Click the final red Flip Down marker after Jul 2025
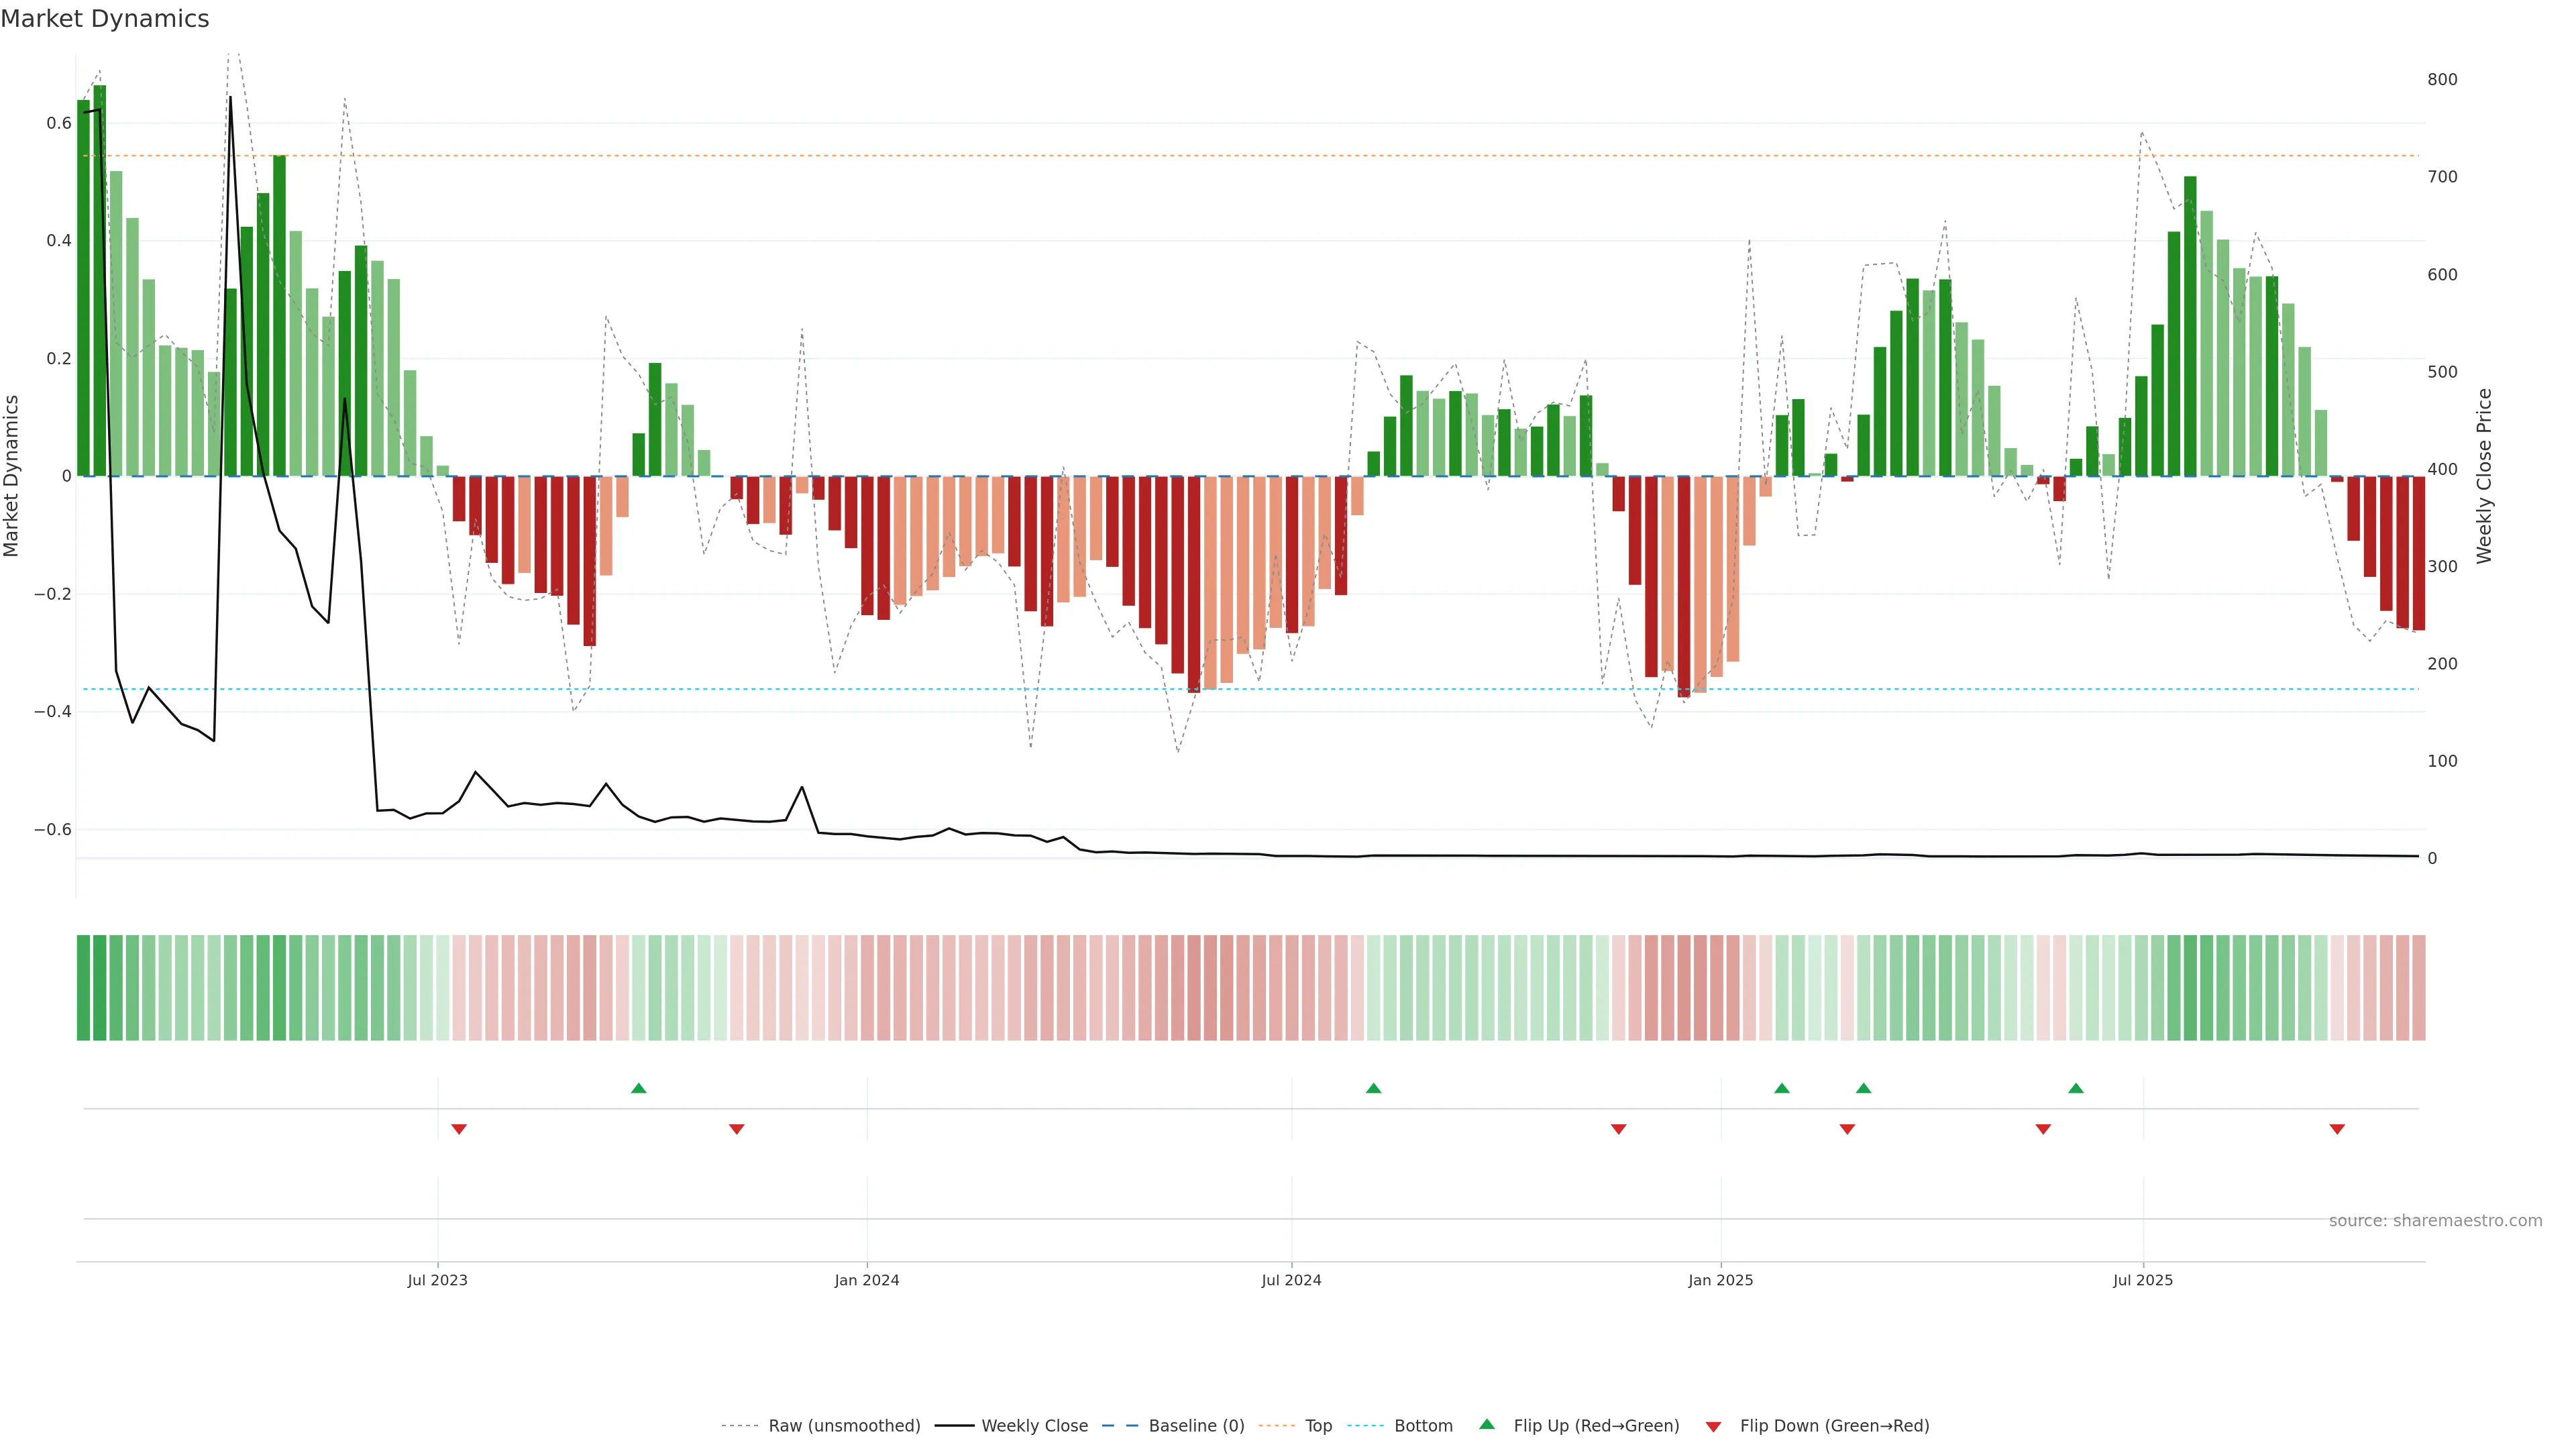This screenshot has height=1449, width=2576. [2337, 1129]
